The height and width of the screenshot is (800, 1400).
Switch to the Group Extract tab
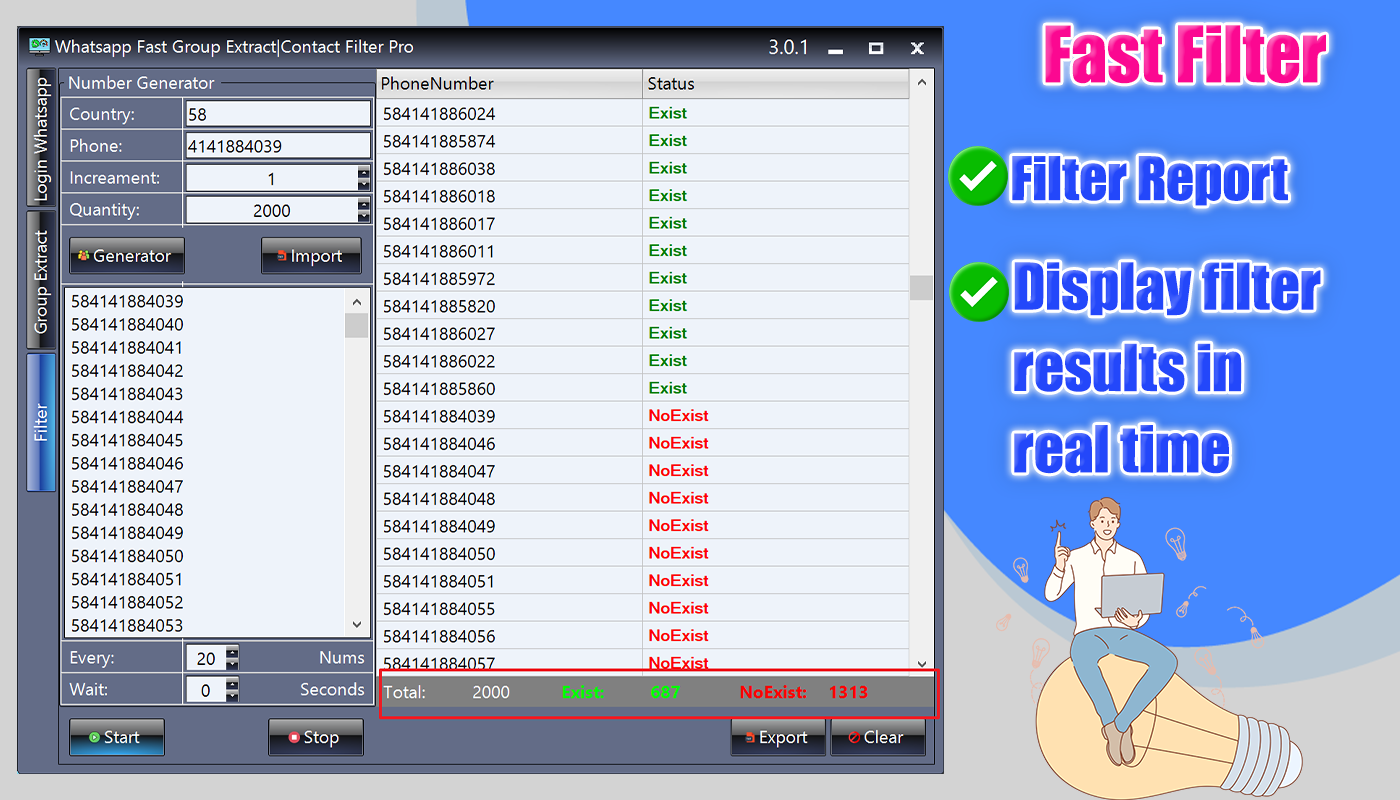41,281
